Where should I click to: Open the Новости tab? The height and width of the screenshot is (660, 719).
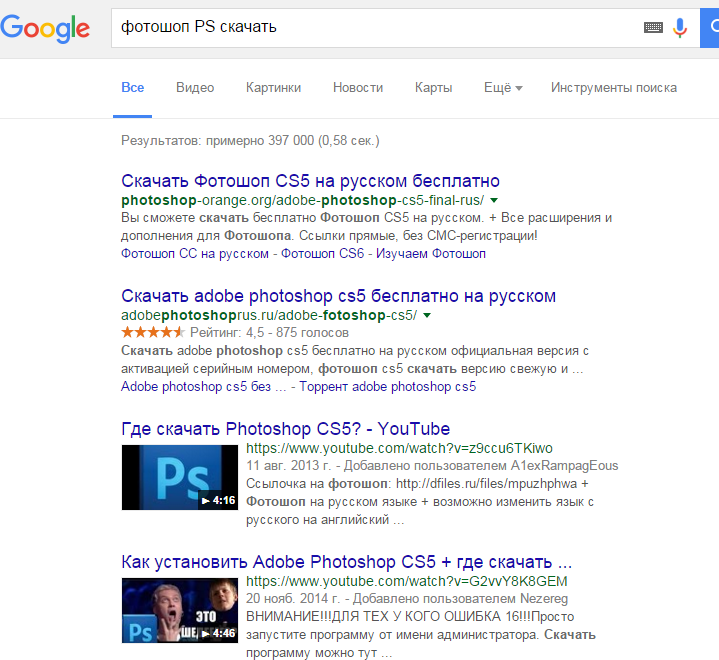click(358, 88)
